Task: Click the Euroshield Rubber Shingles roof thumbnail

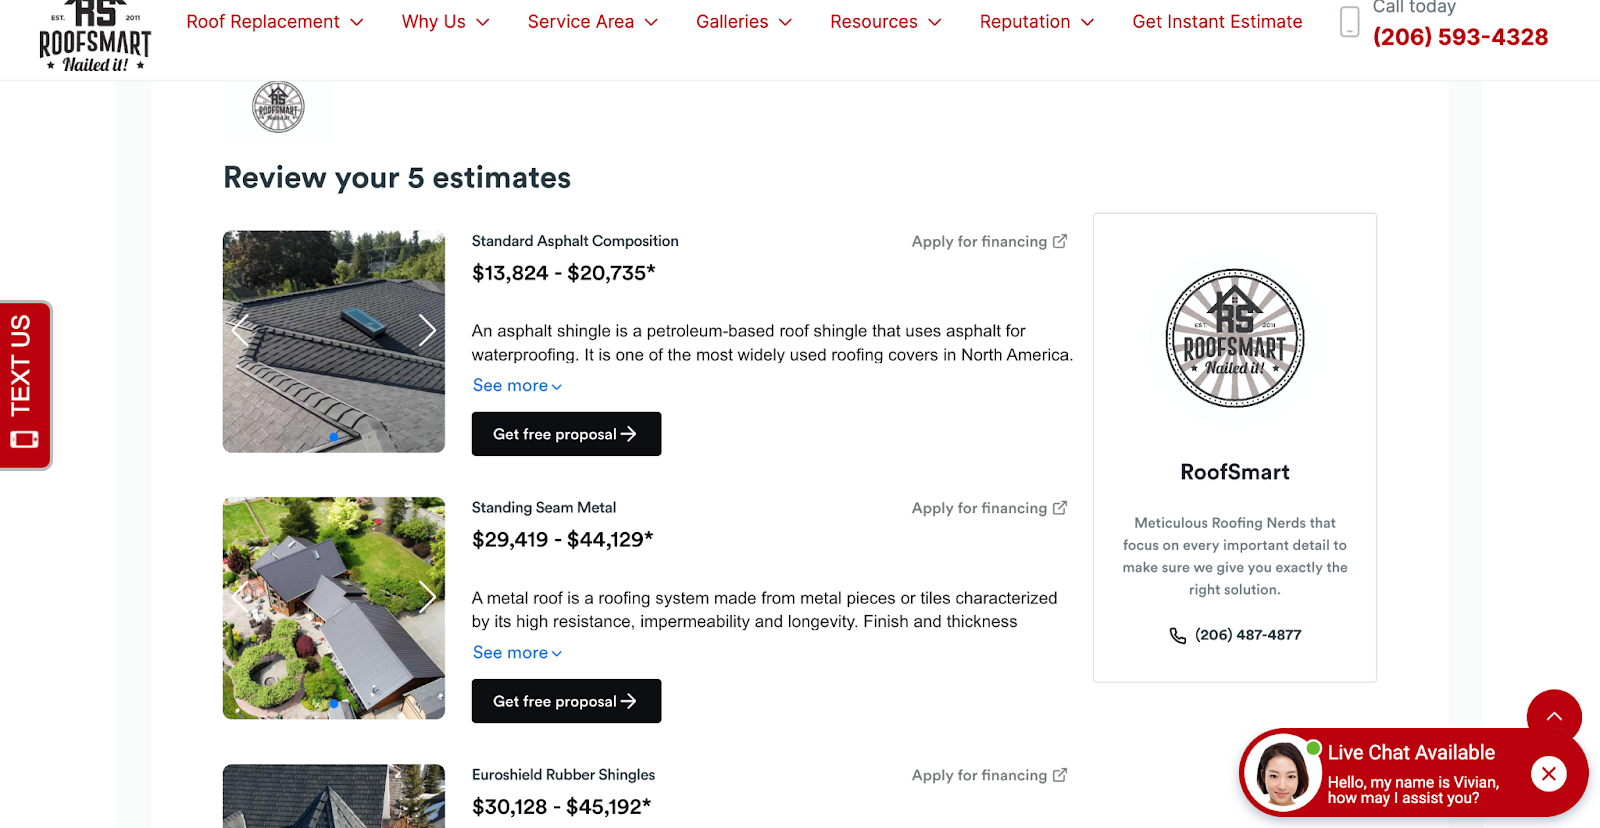Action: (333, 796)
